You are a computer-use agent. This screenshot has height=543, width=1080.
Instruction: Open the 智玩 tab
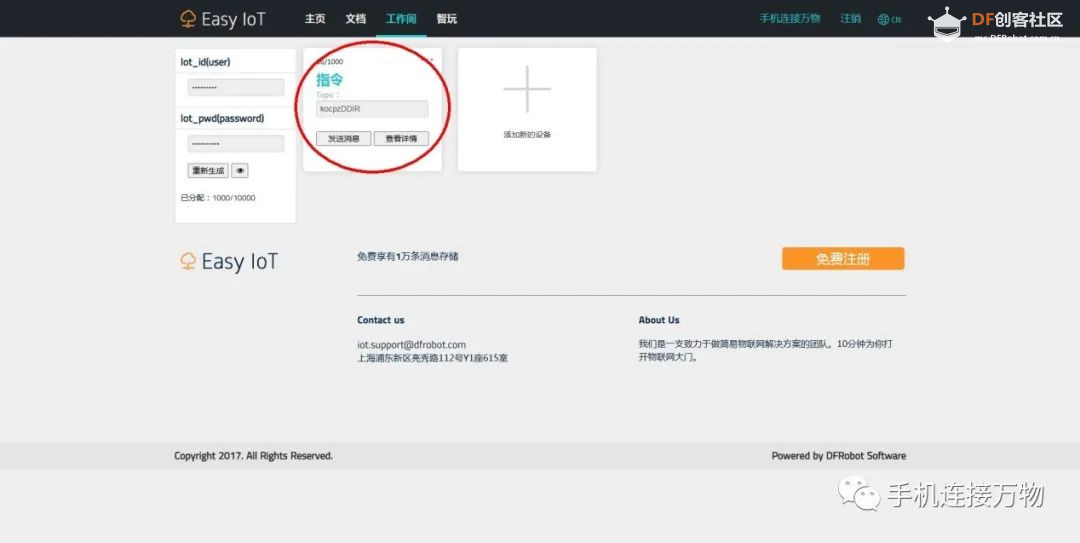point(446,19)
